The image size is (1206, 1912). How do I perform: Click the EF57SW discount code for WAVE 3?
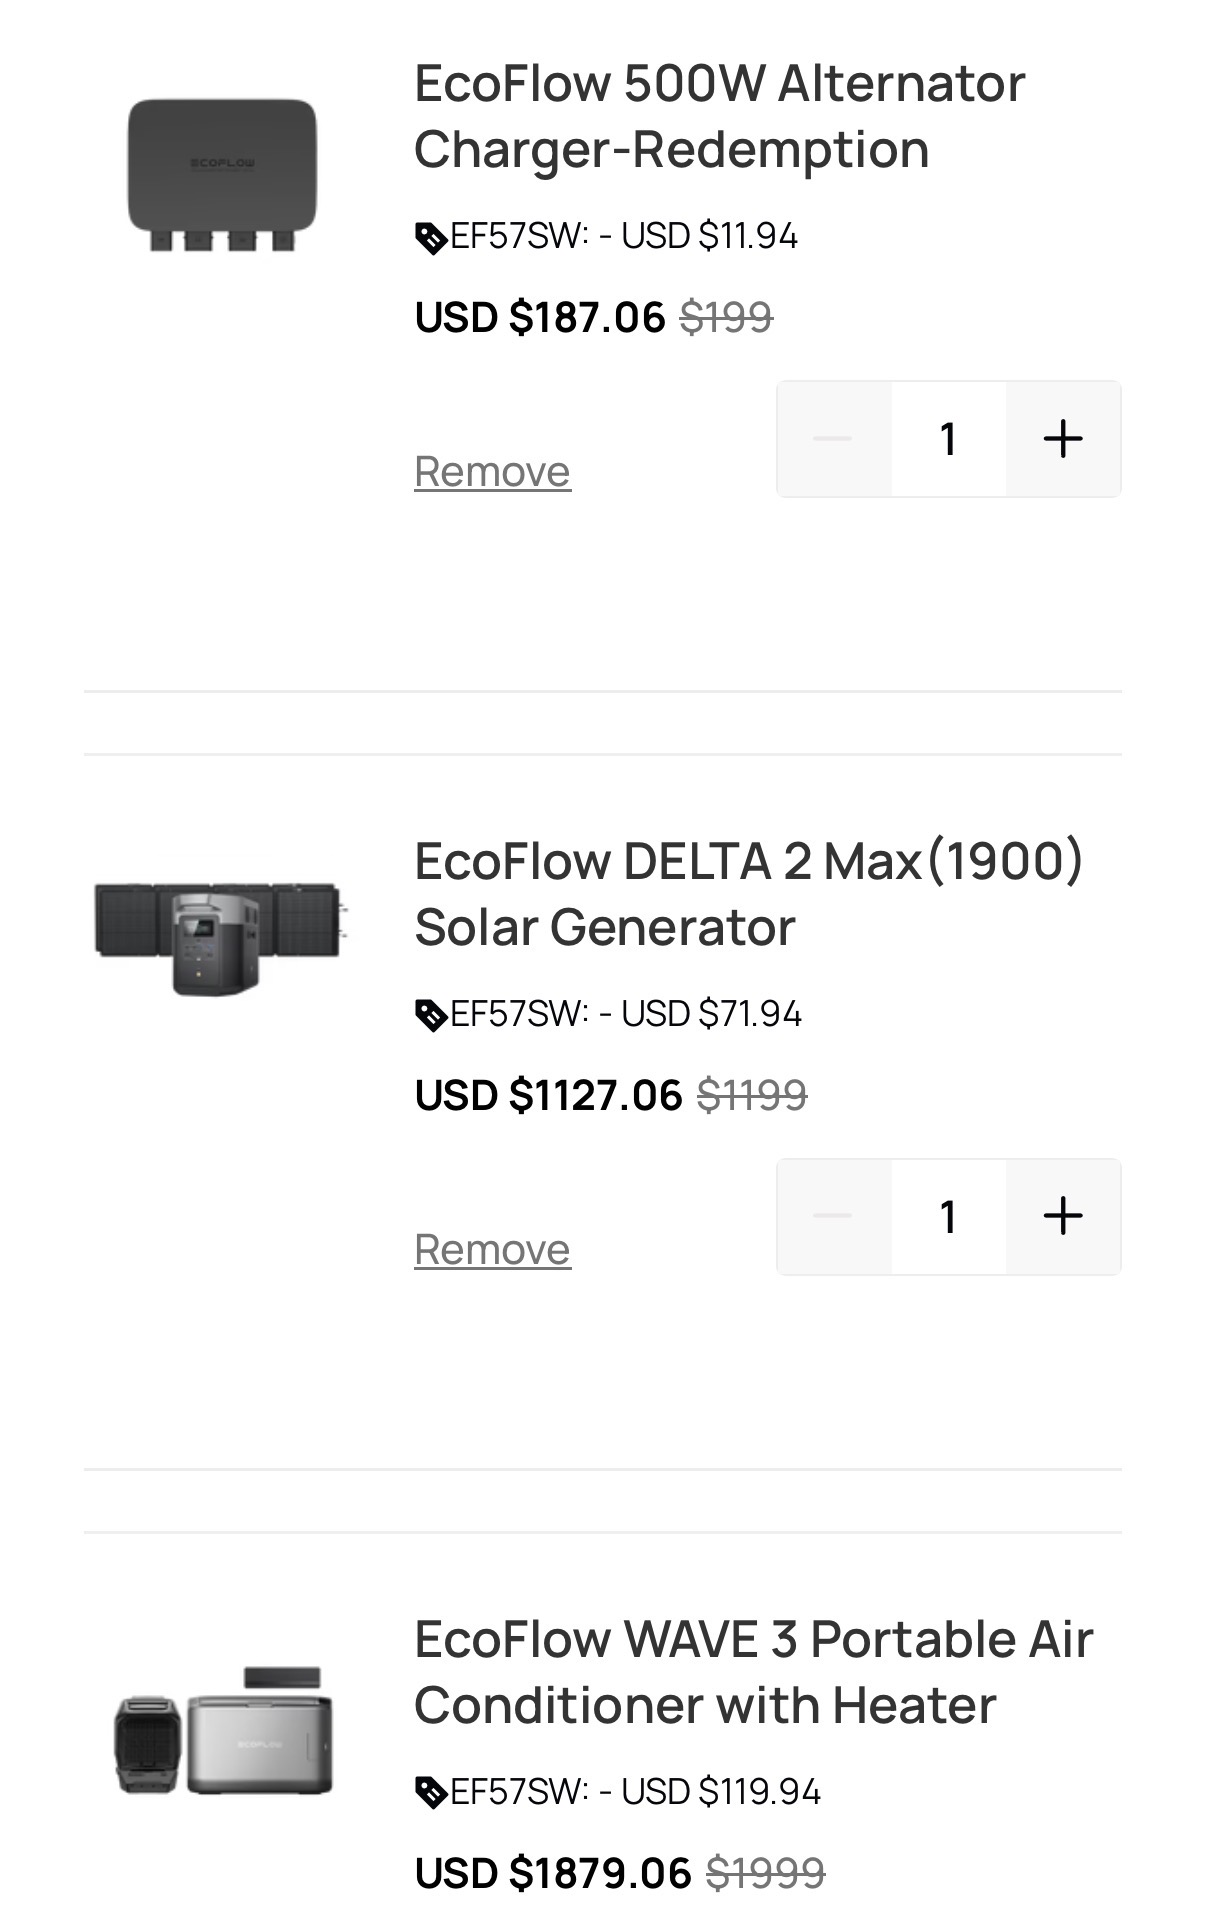(x=520, y=1792)
